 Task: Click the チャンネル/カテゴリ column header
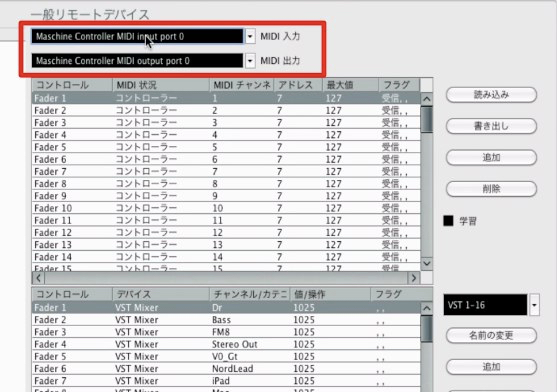click(250, 294)
